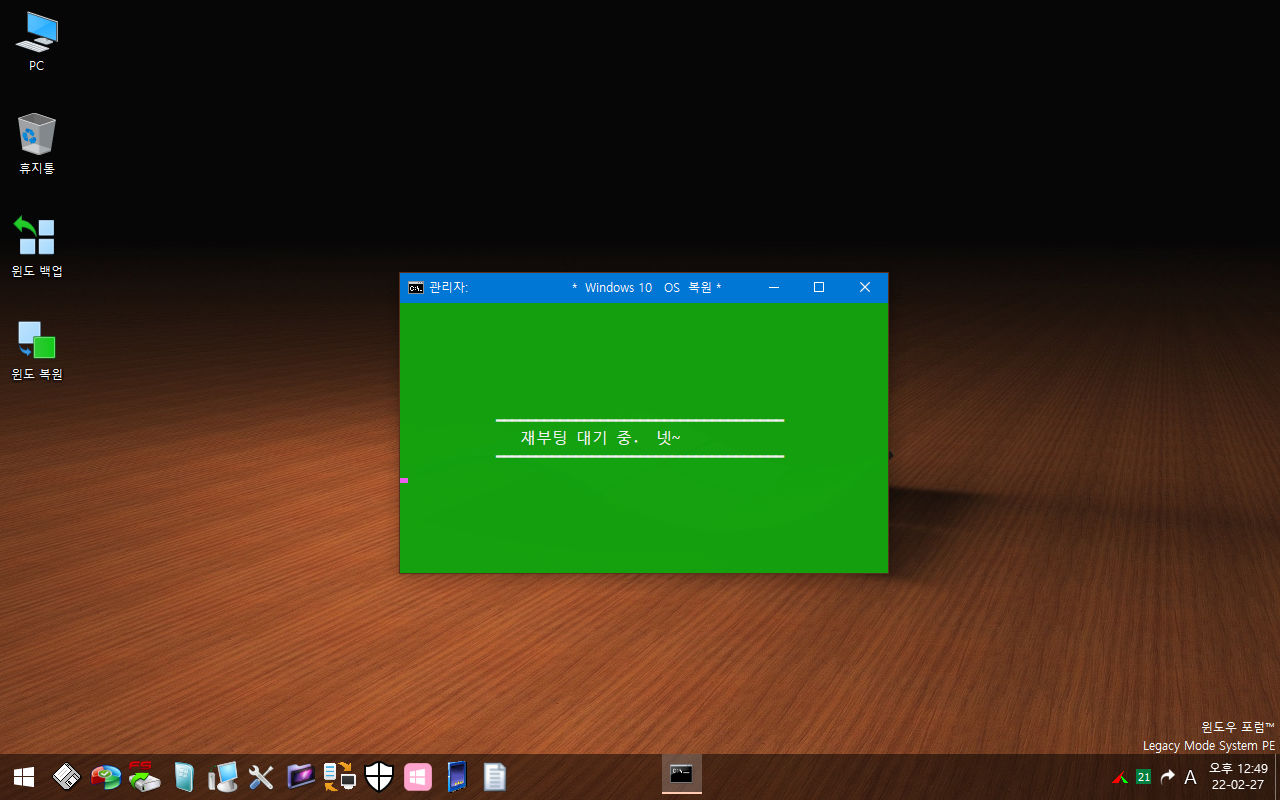Click the cmd icon in window title bar
The height and width of the screenshot is (800, 1280).
(x=416, y=288)
